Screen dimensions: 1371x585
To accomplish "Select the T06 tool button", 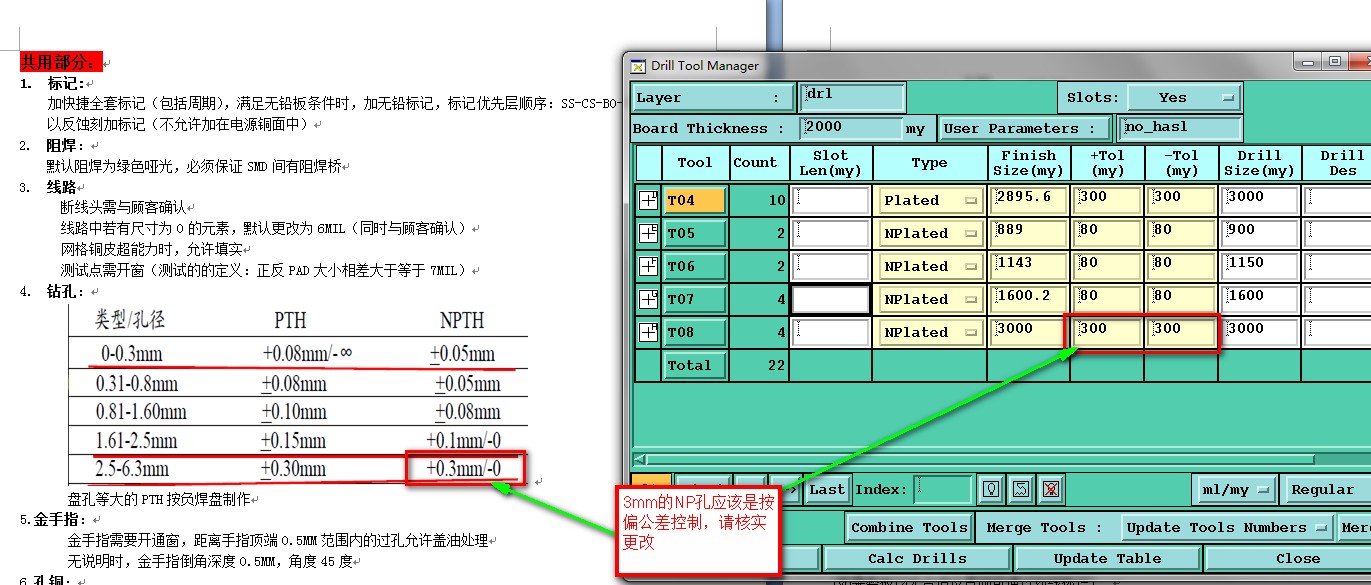I will click(694, 266).
